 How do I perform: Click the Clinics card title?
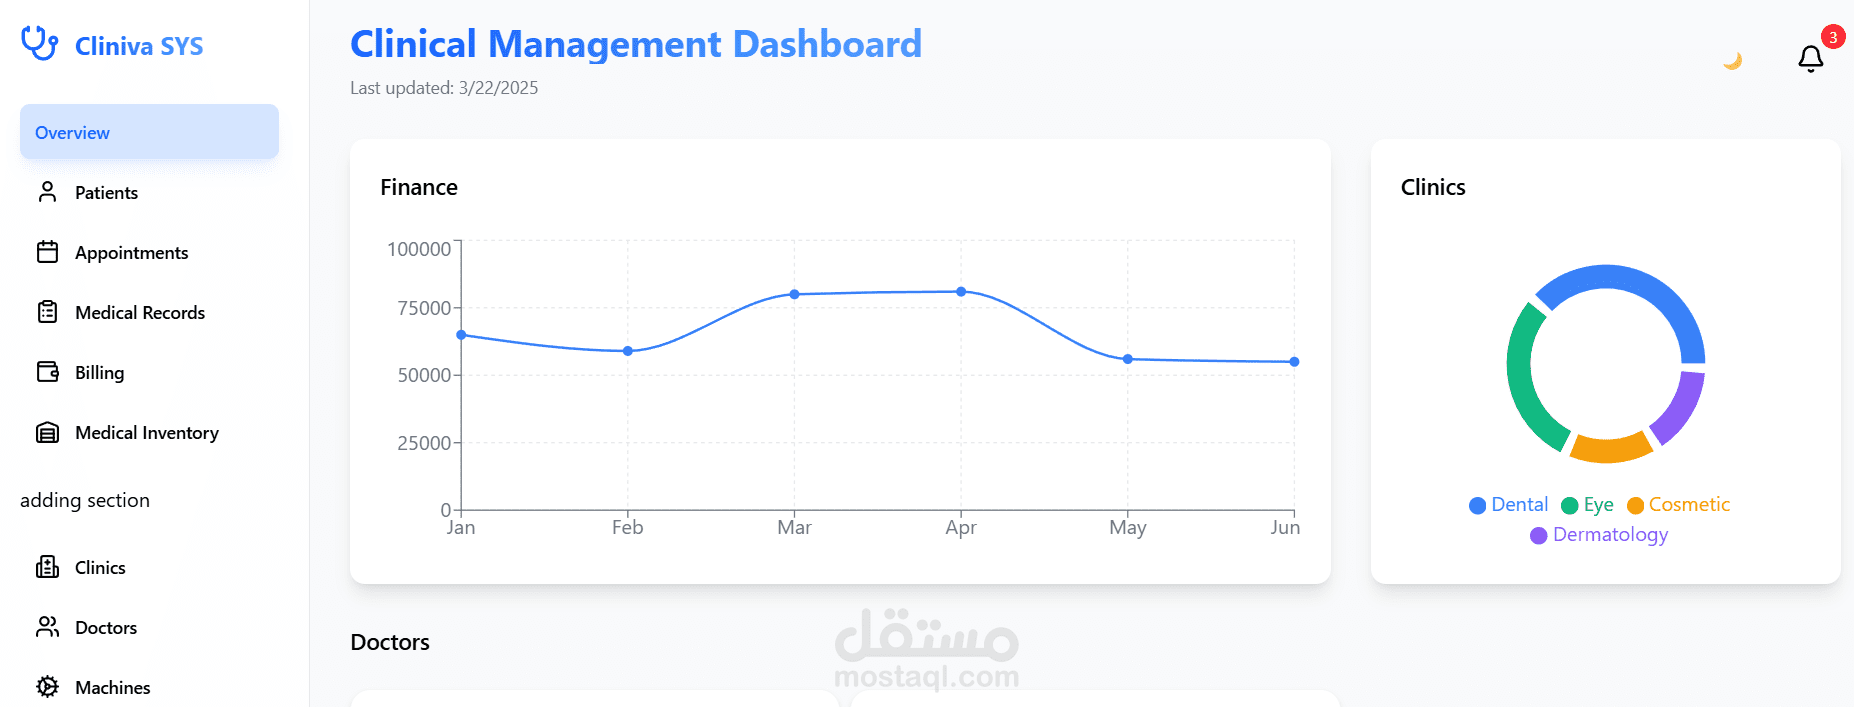[x=1433, y=187]
